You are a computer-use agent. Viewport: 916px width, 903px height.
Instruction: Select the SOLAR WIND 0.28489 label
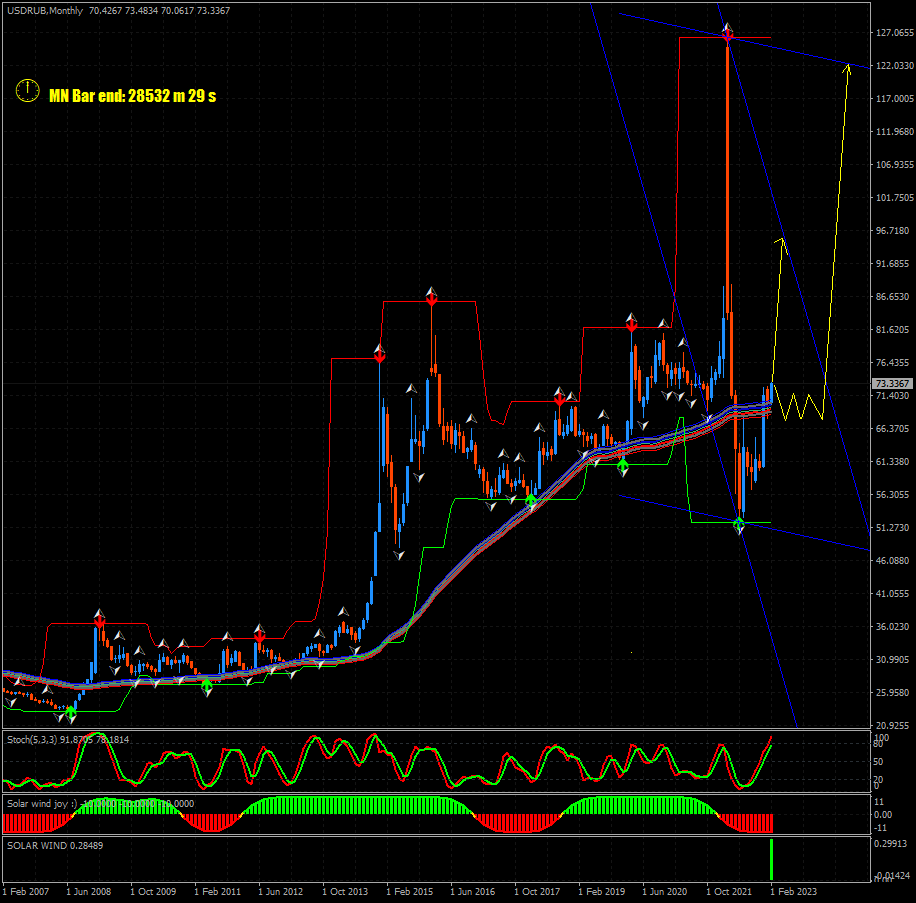coord(55,845)
